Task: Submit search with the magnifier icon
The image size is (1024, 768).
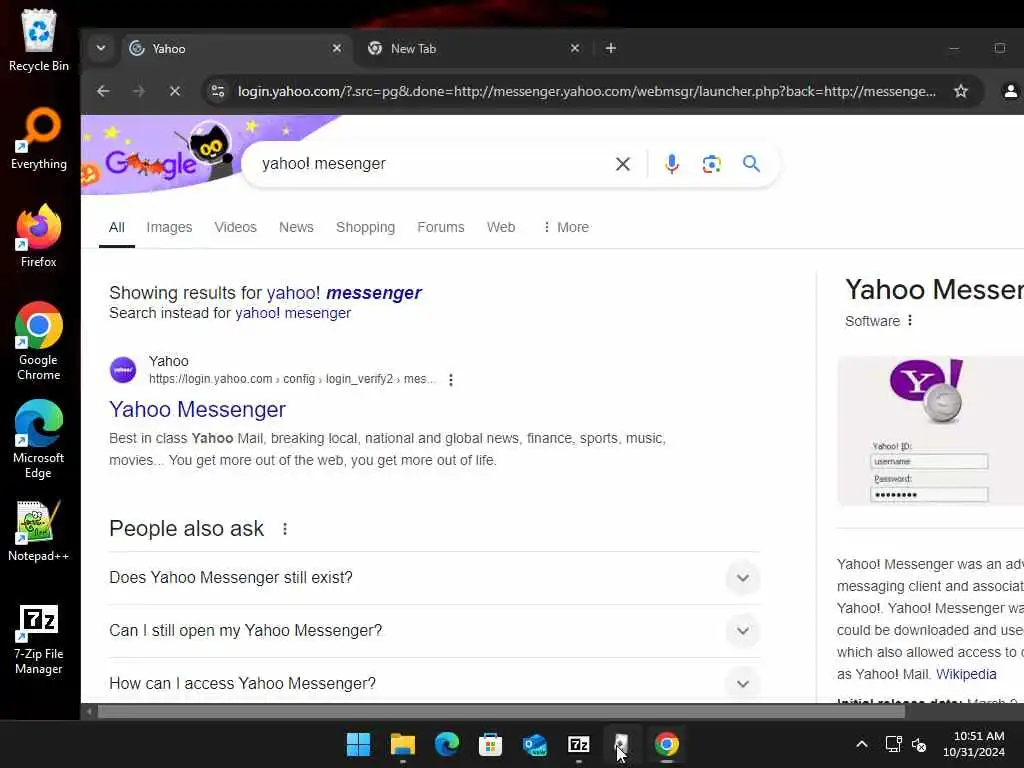Action: coord(751,164)
